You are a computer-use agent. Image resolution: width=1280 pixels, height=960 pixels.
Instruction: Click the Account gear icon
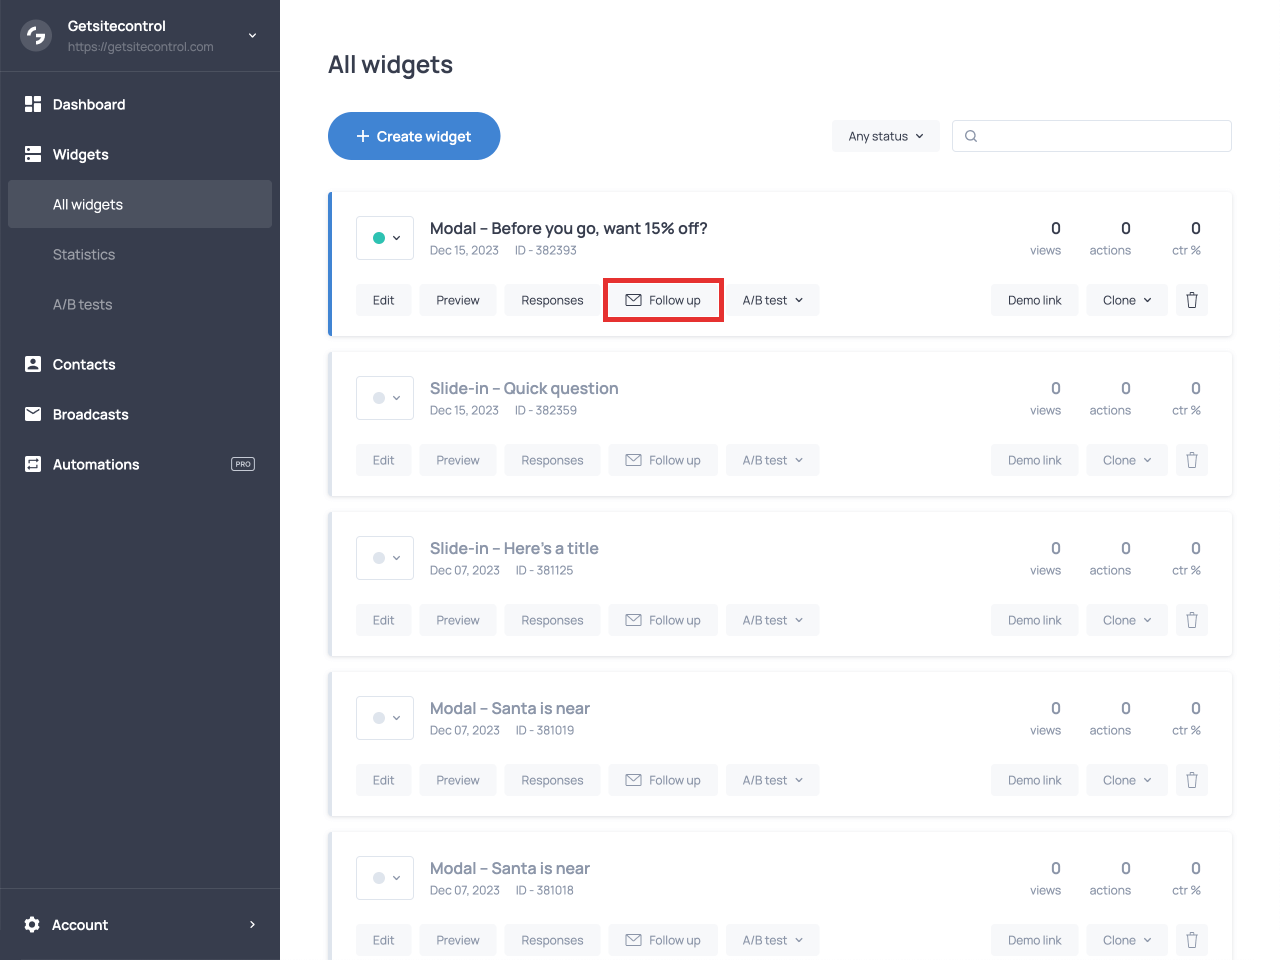tap(32, 925)
